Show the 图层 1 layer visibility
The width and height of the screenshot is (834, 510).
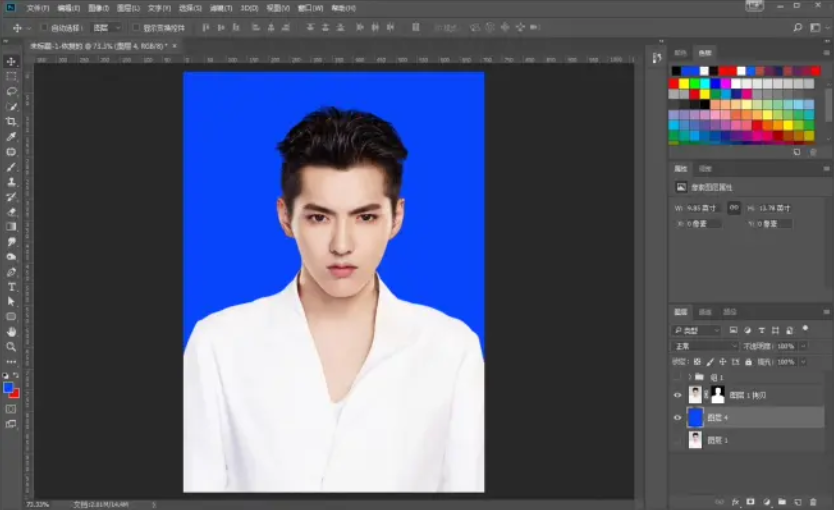click(x=677, y=440)
